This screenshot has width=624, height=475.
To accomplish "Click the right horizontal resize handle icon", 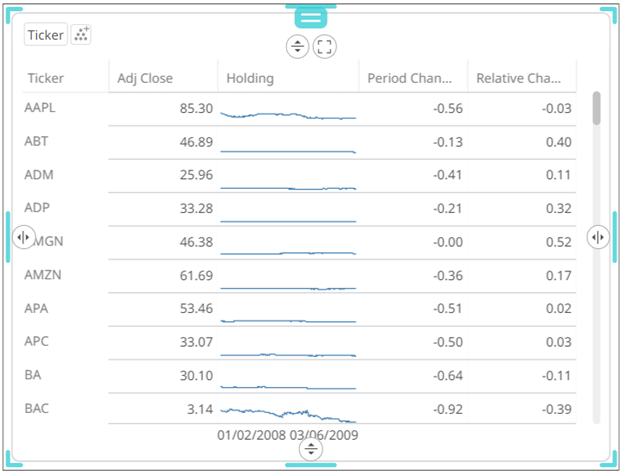I will click(x=598, y=237).
